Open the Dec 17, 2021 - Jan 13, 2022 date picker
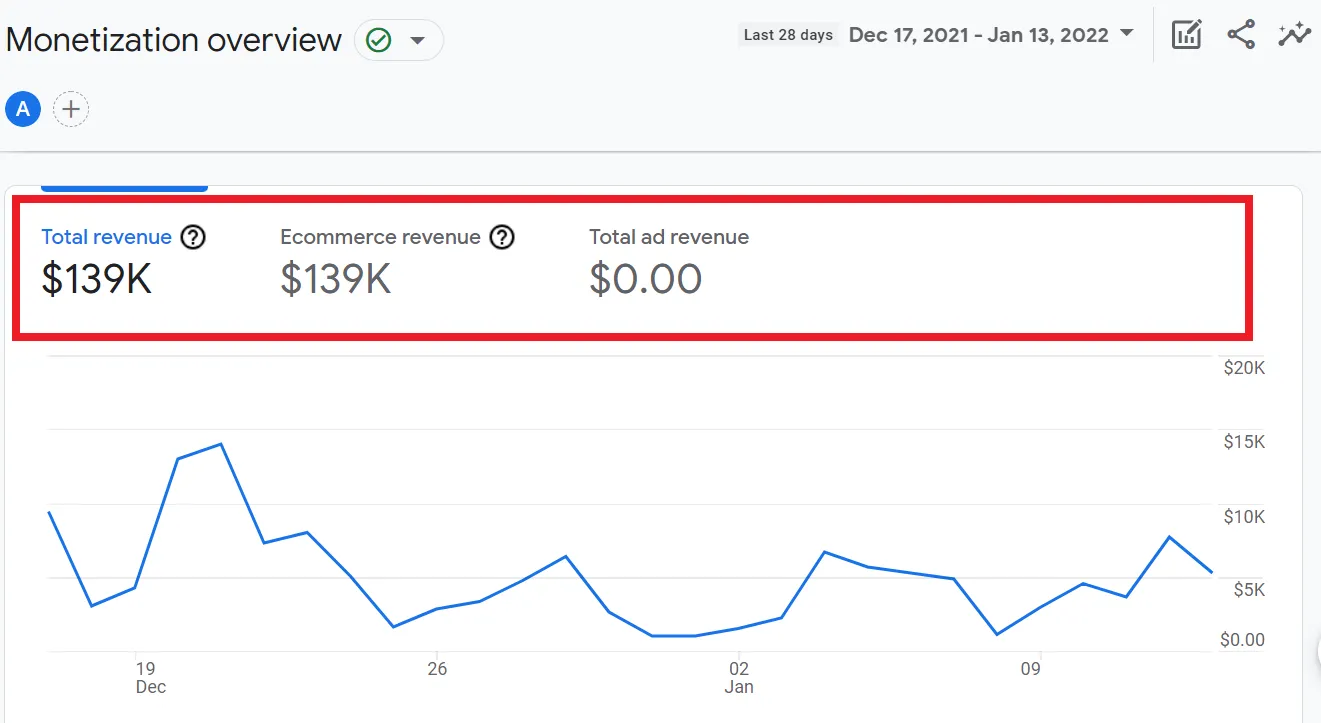 [x=977, y=35]
